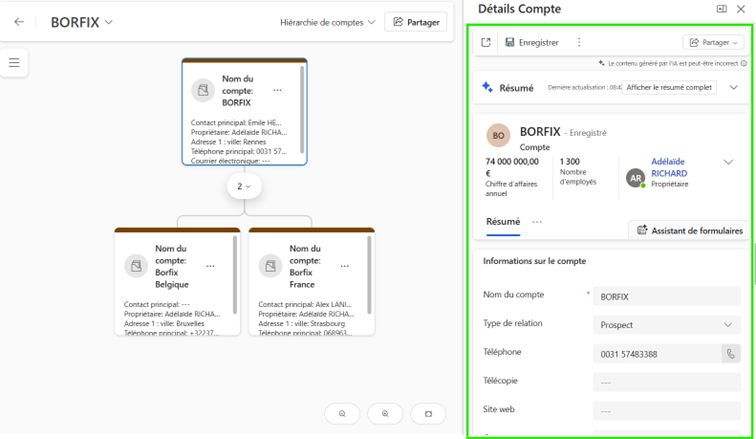The height and width of the screenshot is (439, 756).
Task: Click Partager button in hierarchy header
Action: (416, 22)
